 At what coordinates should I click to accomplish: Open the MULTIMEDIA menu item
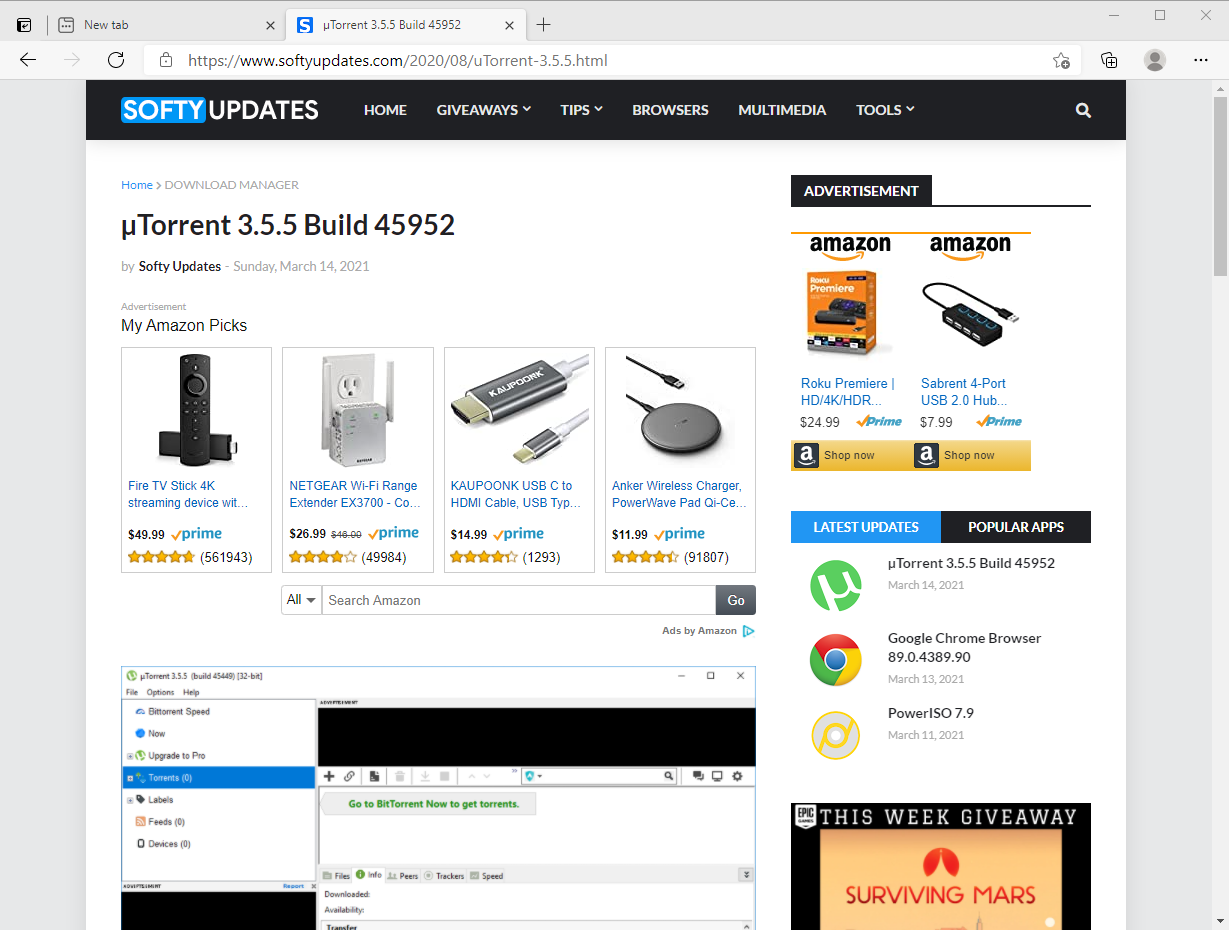[782, 110]
